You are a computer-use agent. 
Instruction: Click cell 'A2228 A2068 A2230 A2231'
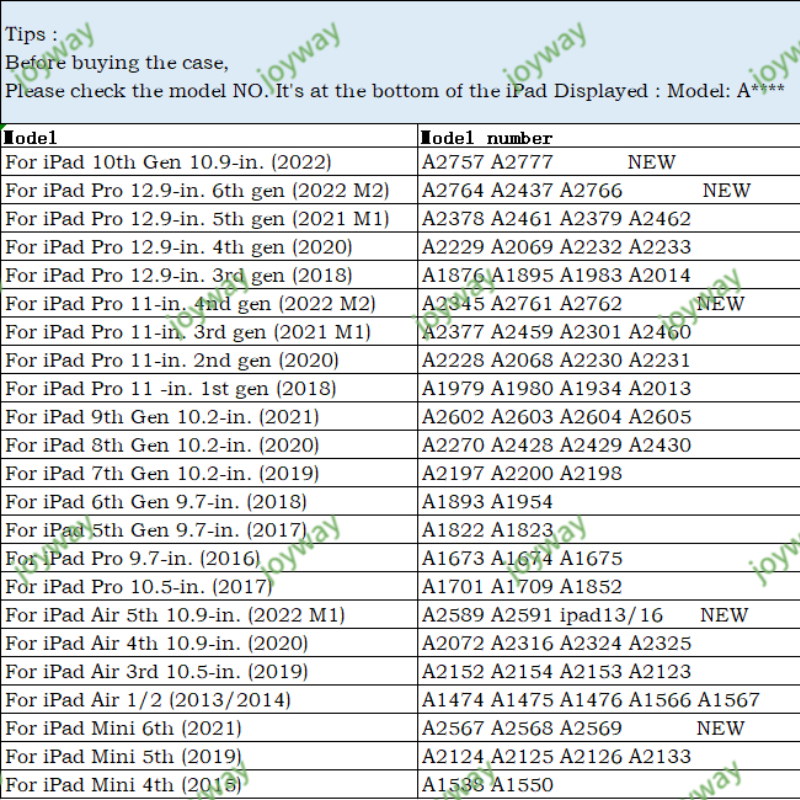[609, 360]
